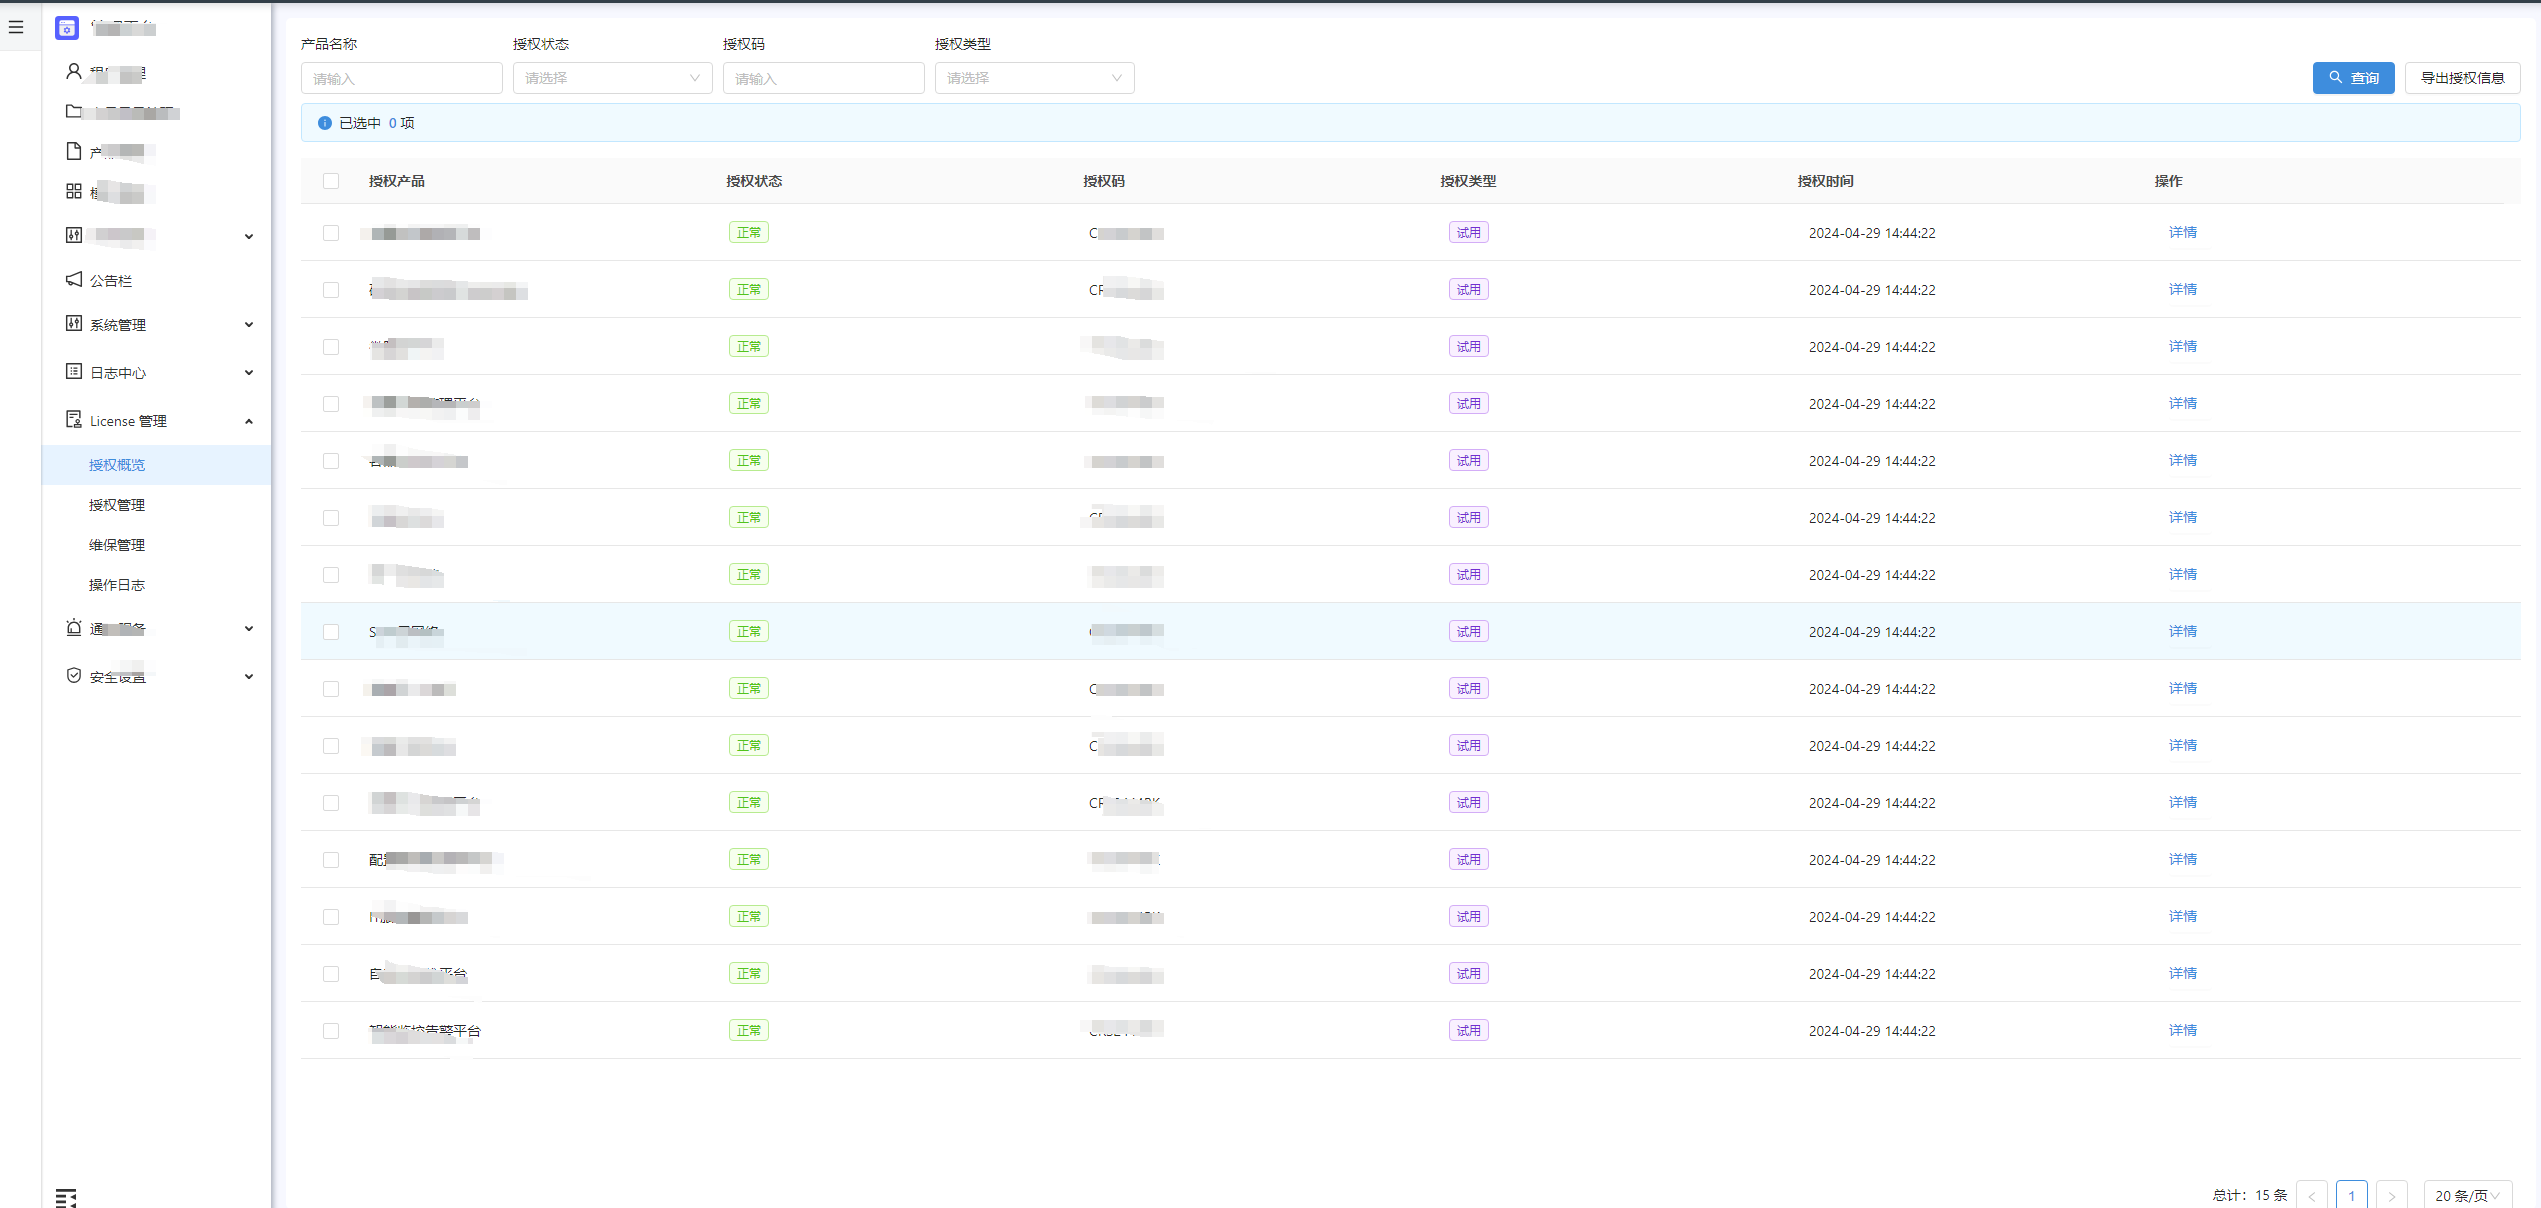Toggle the hamburger menu icon at top left
The height and width of the screenshot is (1208, 2541).
coord(16,27)
